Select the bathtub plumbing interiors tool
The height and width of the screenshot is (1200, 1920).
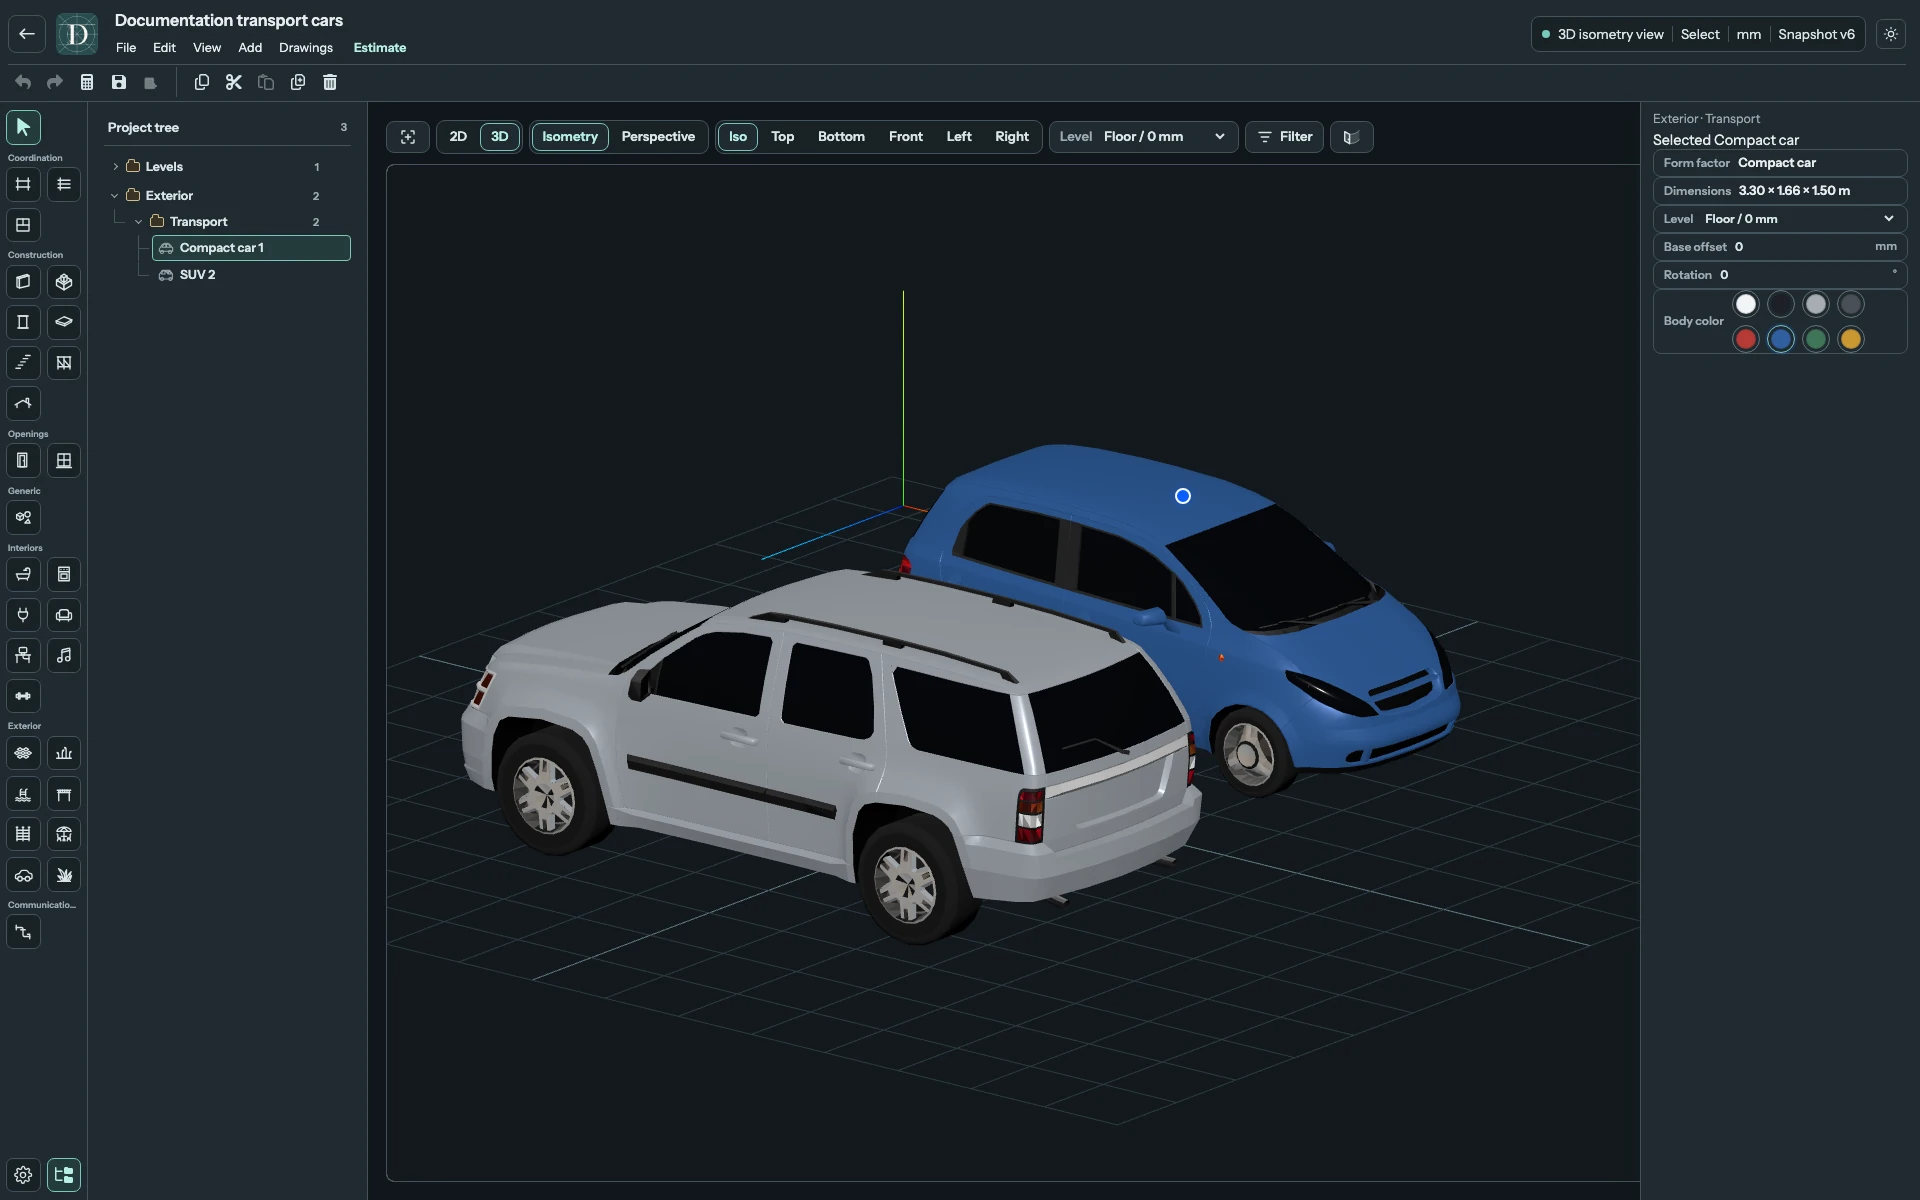point(23,575)
